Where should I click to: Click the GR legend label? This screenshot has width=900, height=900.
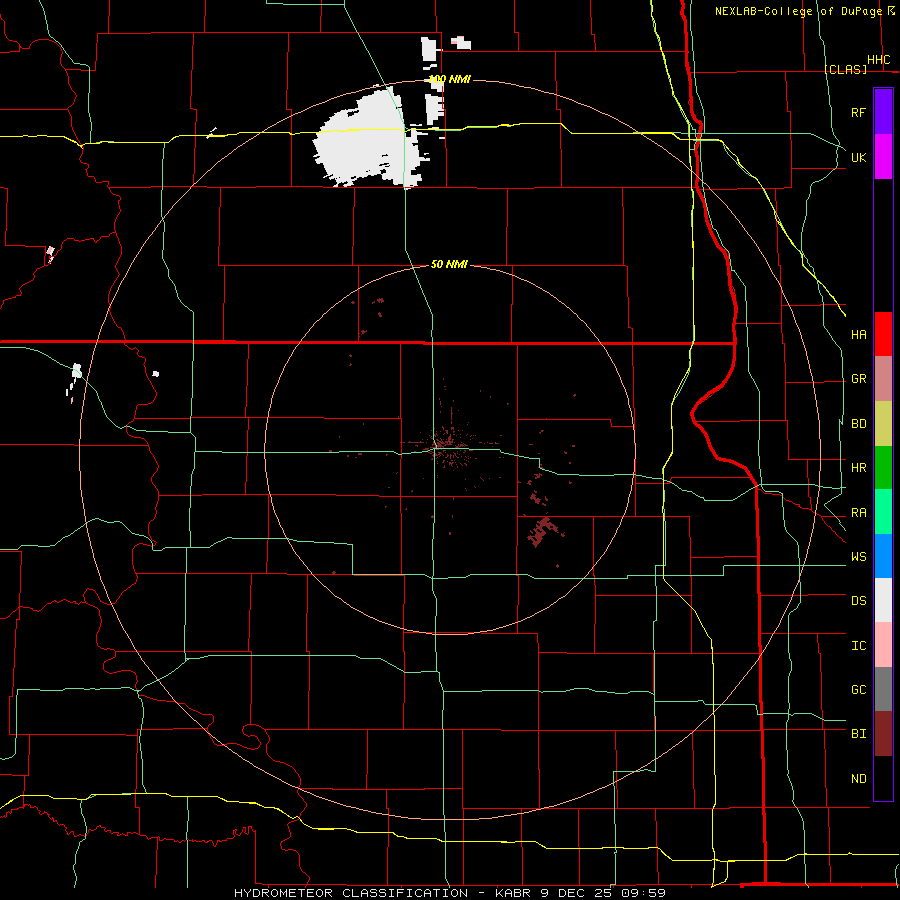point(858,379)
